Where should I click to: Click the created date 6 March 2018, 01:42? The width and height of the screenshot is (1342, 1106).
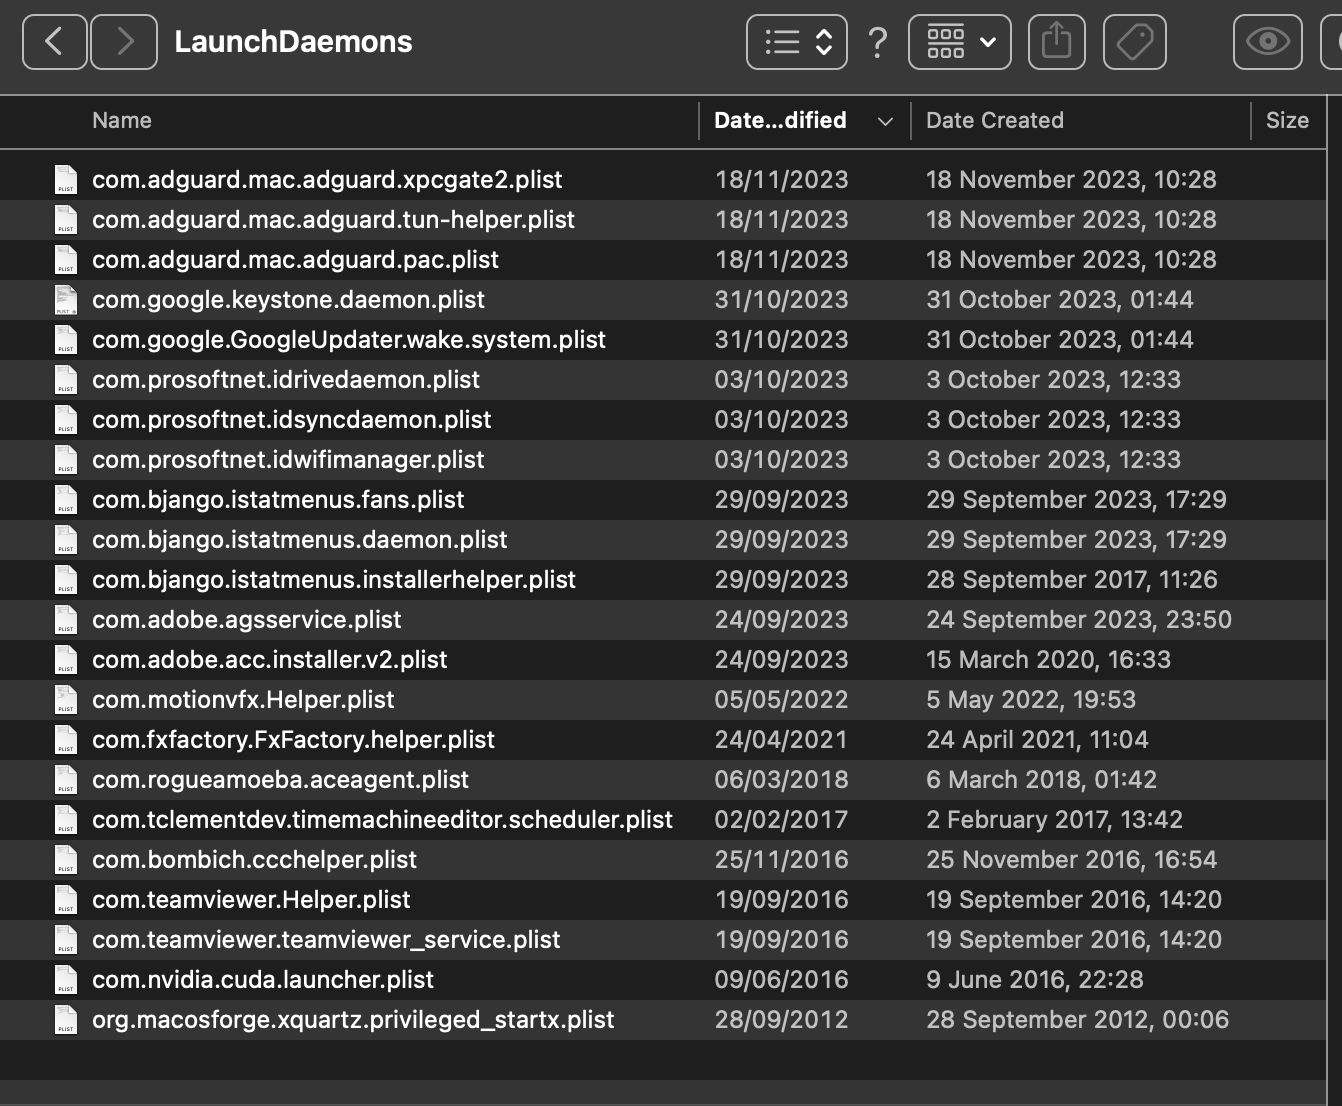point(1041,780)
